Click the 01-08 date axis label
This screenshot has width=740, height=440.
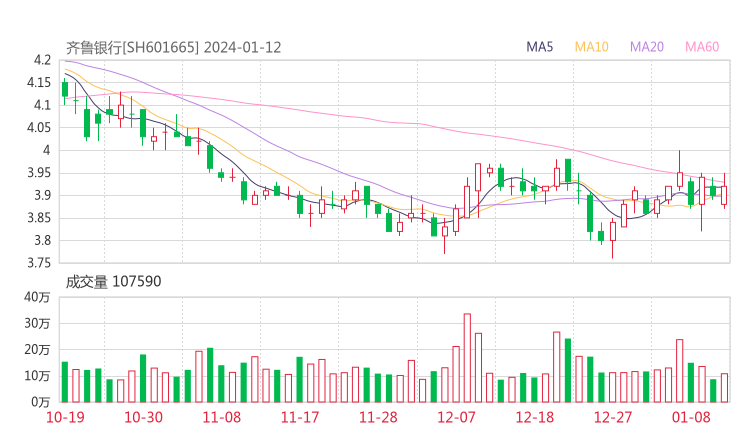click(691, 417)
